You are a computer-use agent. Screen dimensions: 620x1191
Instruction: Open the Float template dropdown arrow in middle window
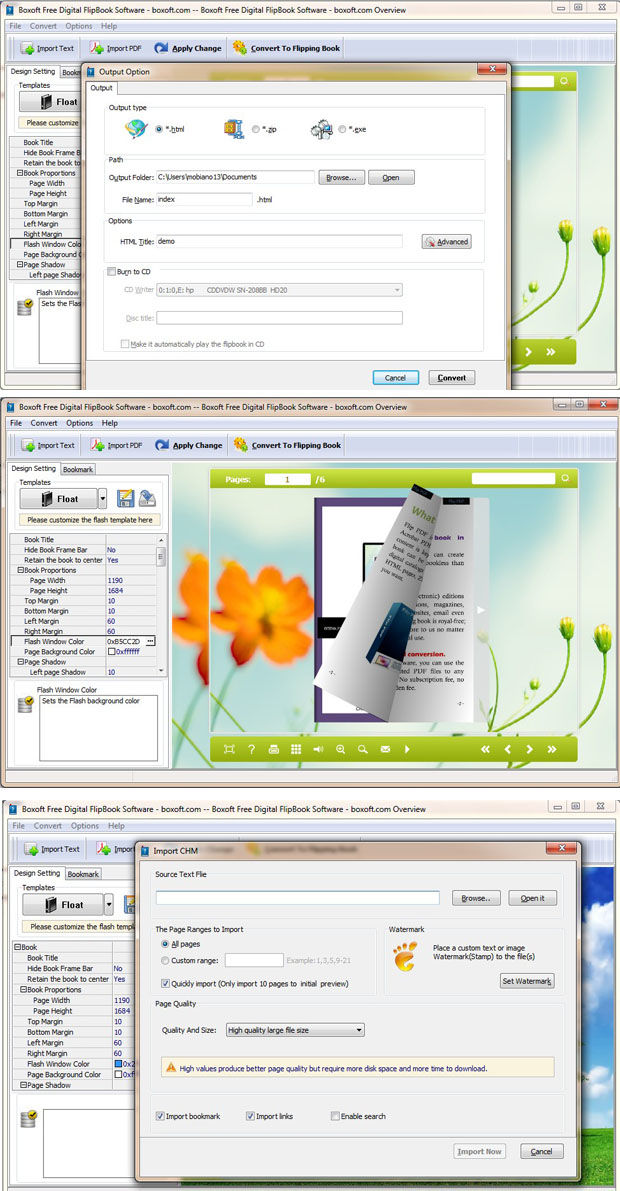103,499
